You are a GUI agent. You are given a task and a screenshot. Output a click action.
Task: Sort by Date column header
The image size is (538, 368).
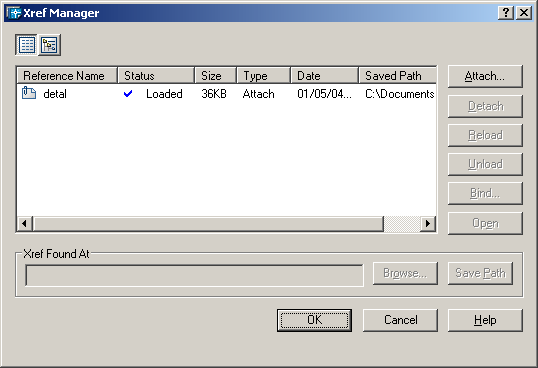click(325, 75)
